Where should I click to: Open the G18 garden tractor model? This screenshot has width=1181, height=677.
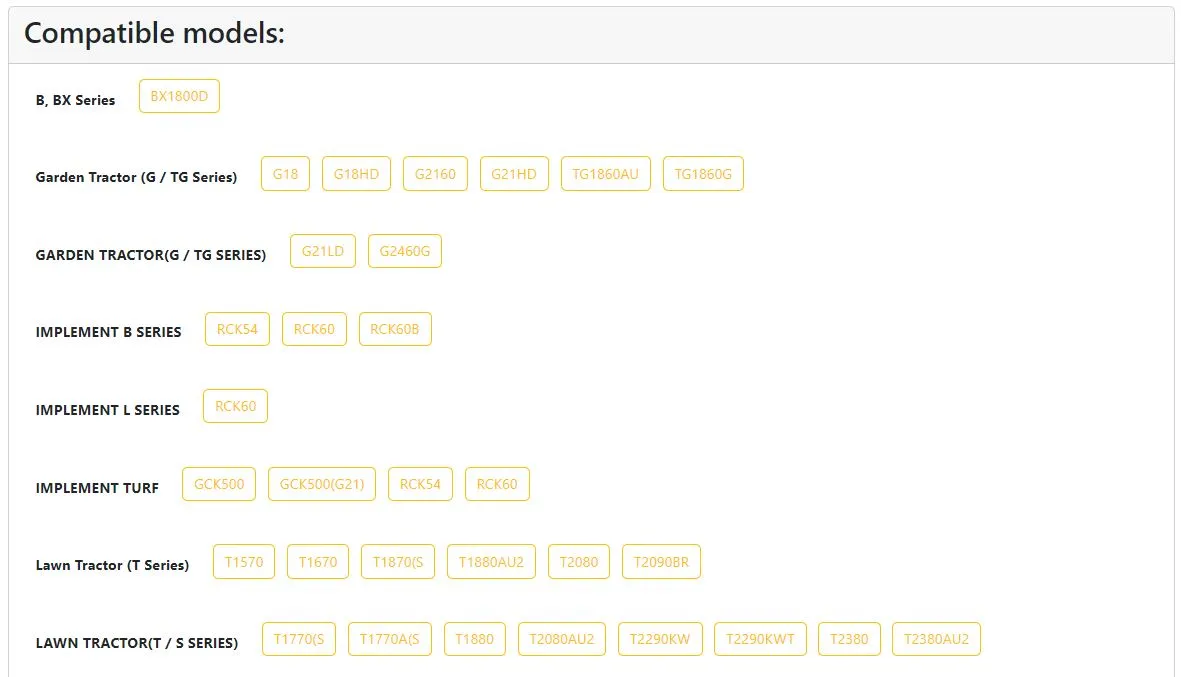click(x=285, y=174)
